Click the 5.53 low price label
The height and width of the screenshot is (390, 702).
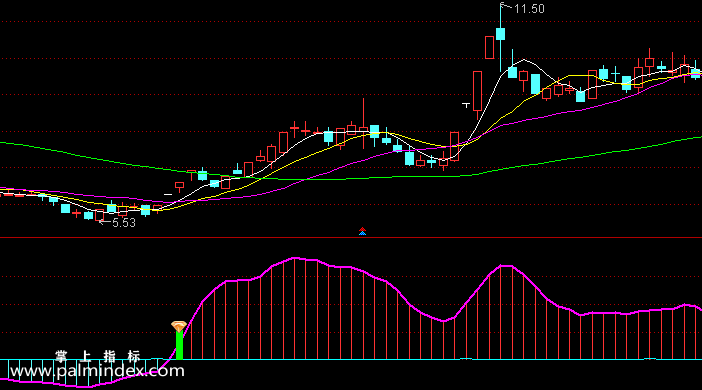(x=124, y=223)
